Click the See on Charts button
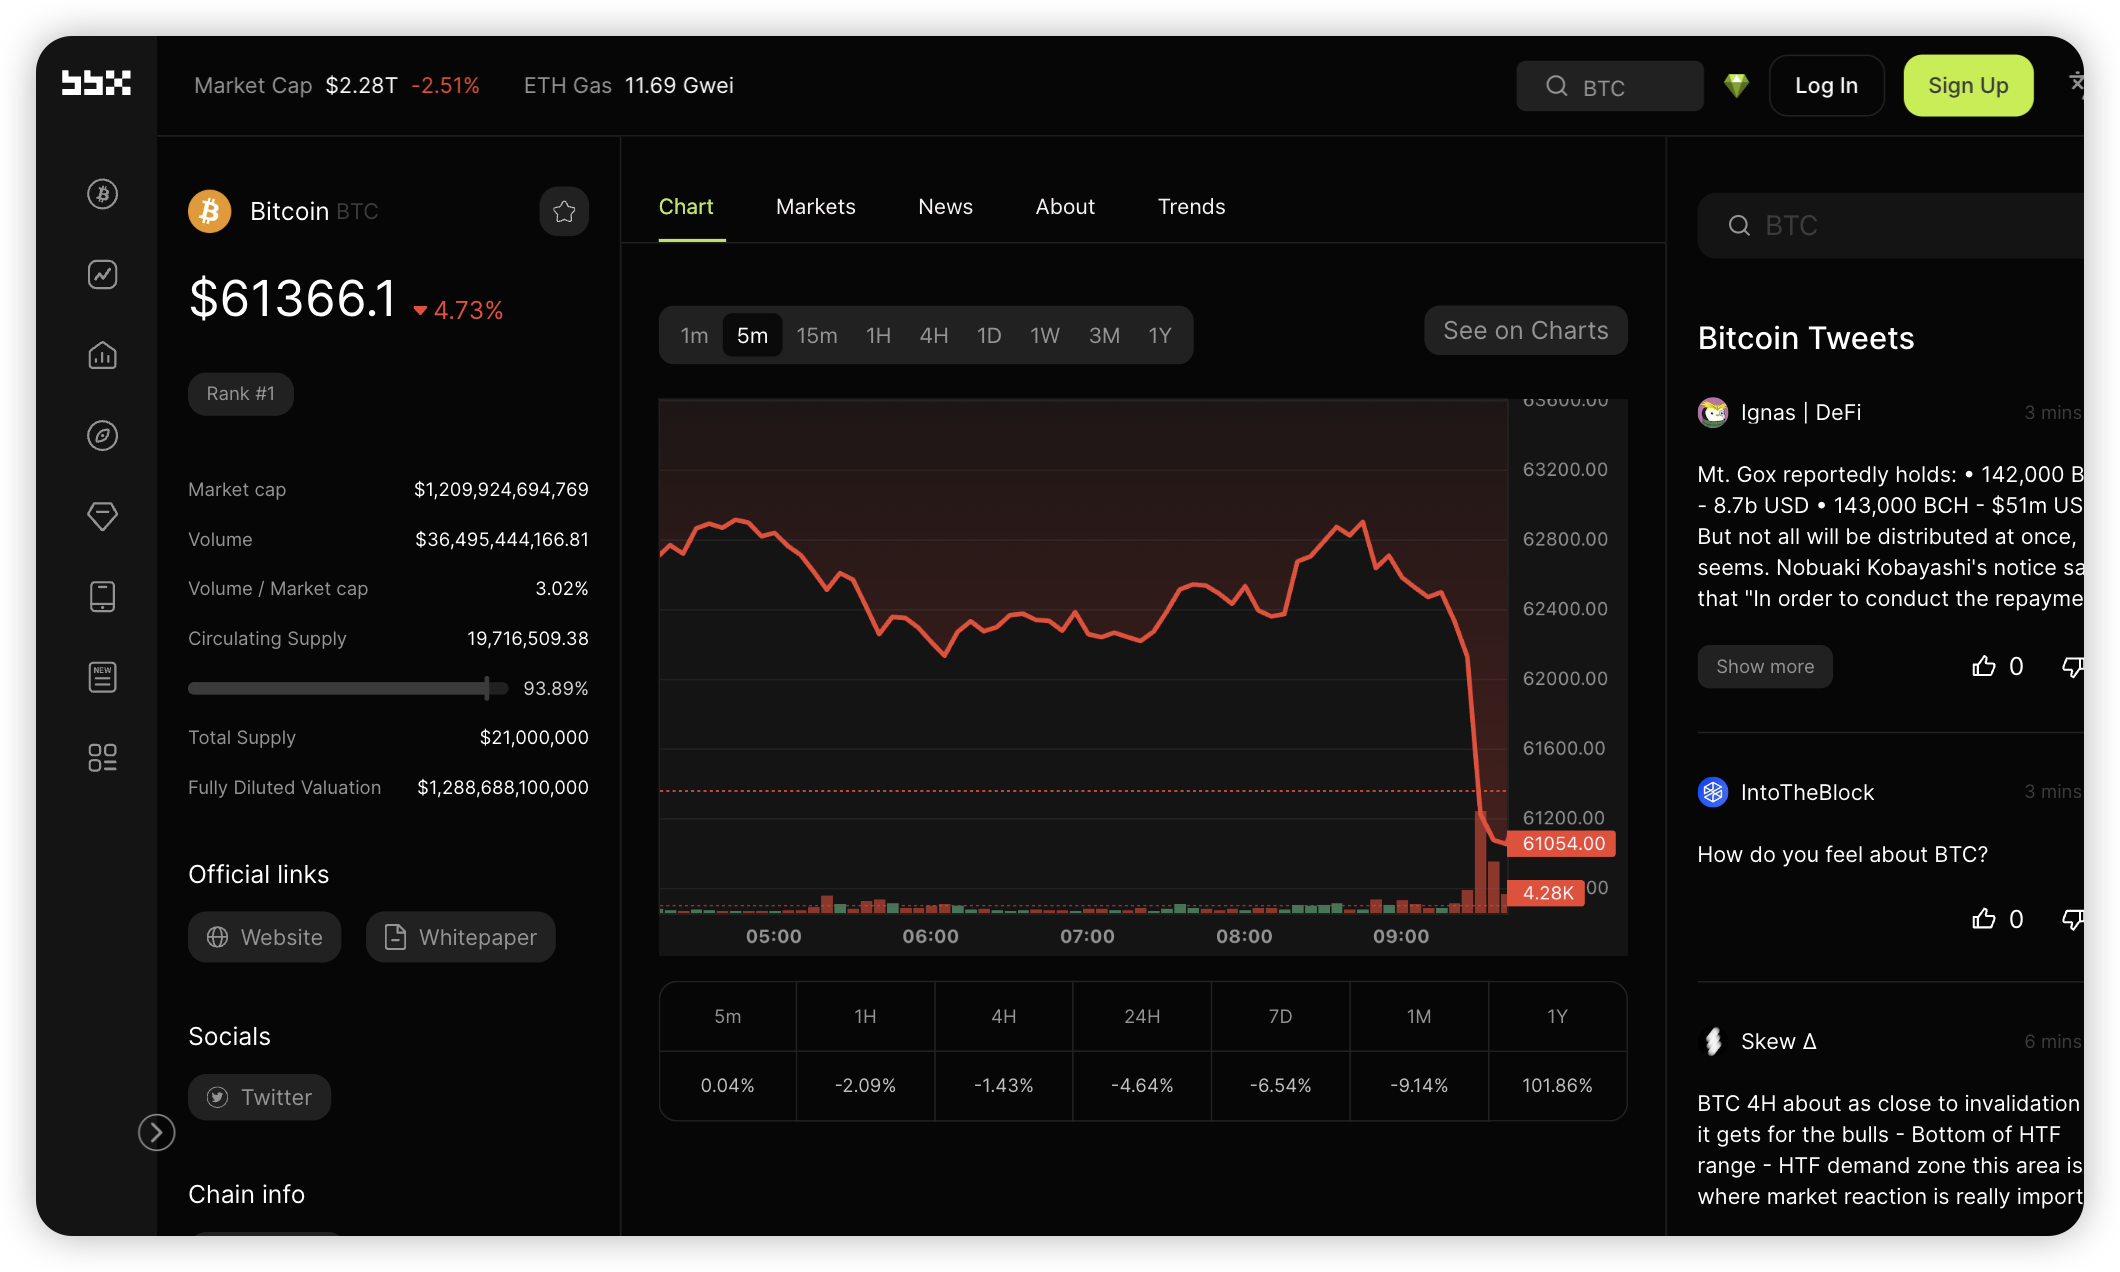The height and width of the screenshot is (1272, 2120). coord(1526,331)
